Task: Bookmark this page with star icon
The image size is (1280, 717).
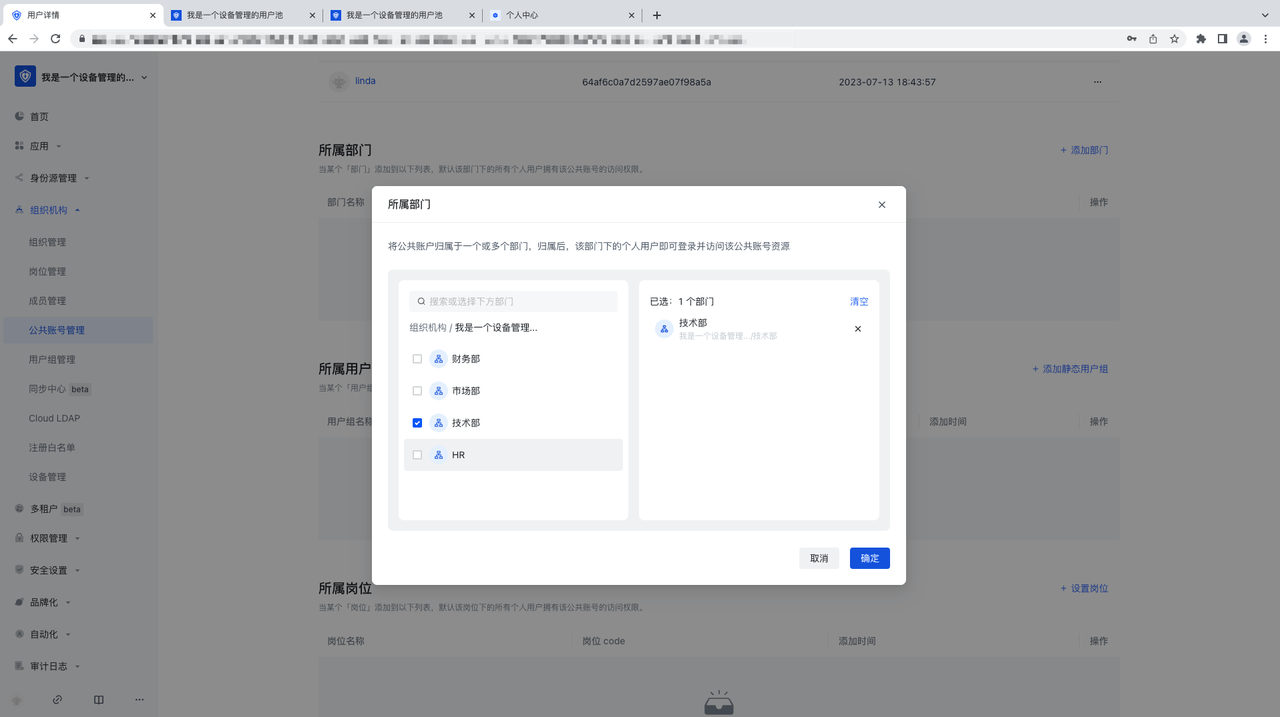Action: [1174, 39]
